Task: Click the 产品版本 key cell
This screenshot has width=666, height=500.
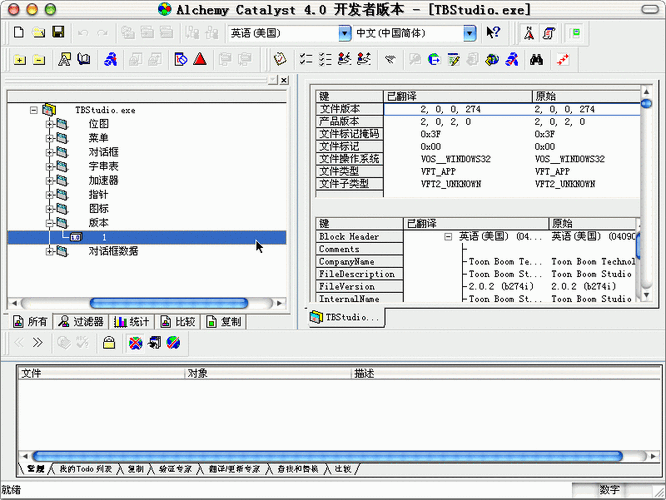Action: point(349,121)
